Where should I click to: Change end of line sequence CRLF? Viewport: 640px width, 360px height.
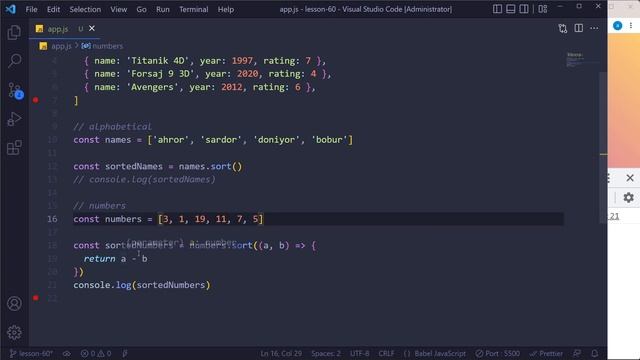point(386,353)
